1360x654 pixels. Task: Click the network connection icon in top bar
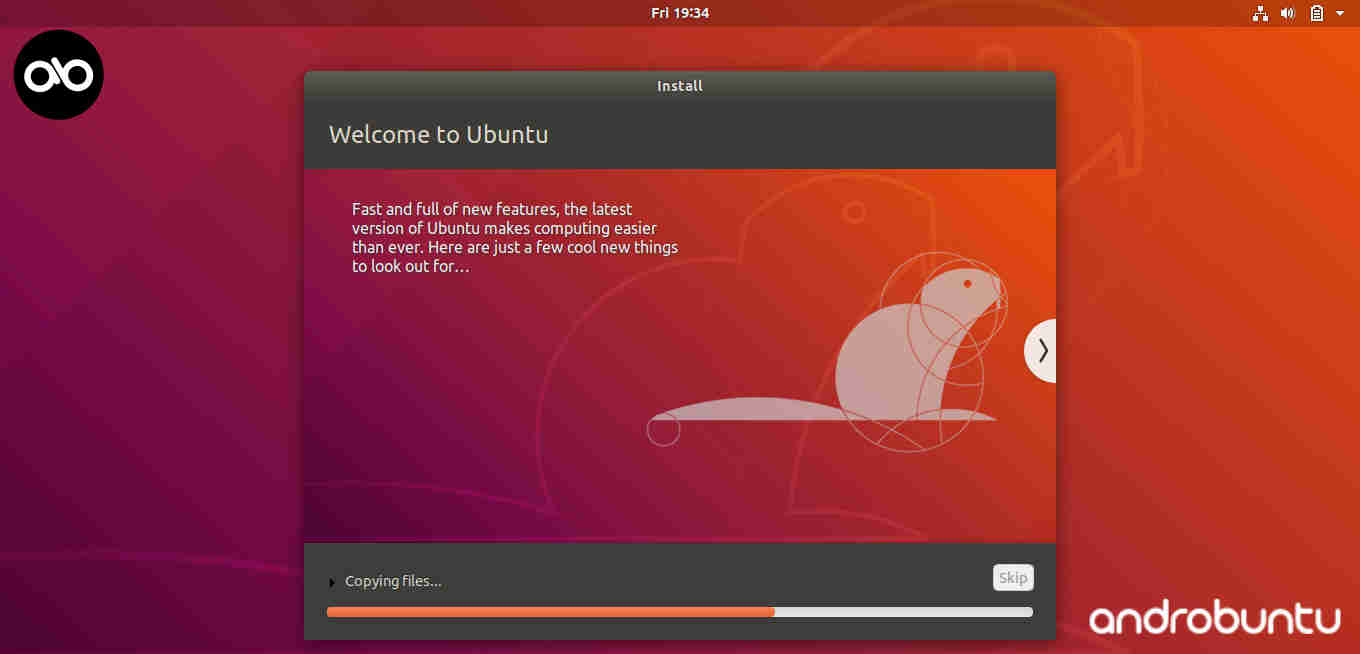click(x=1260, y=13)
